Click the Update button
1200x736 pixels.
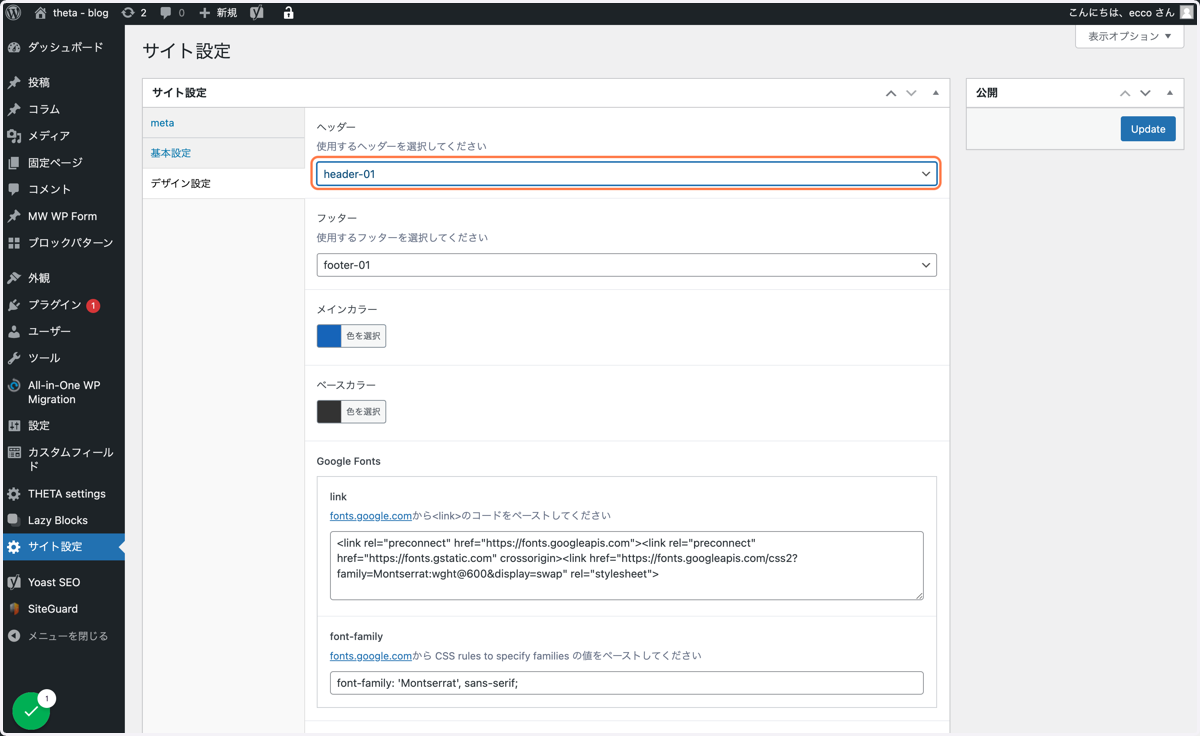tap(1148, 129)
